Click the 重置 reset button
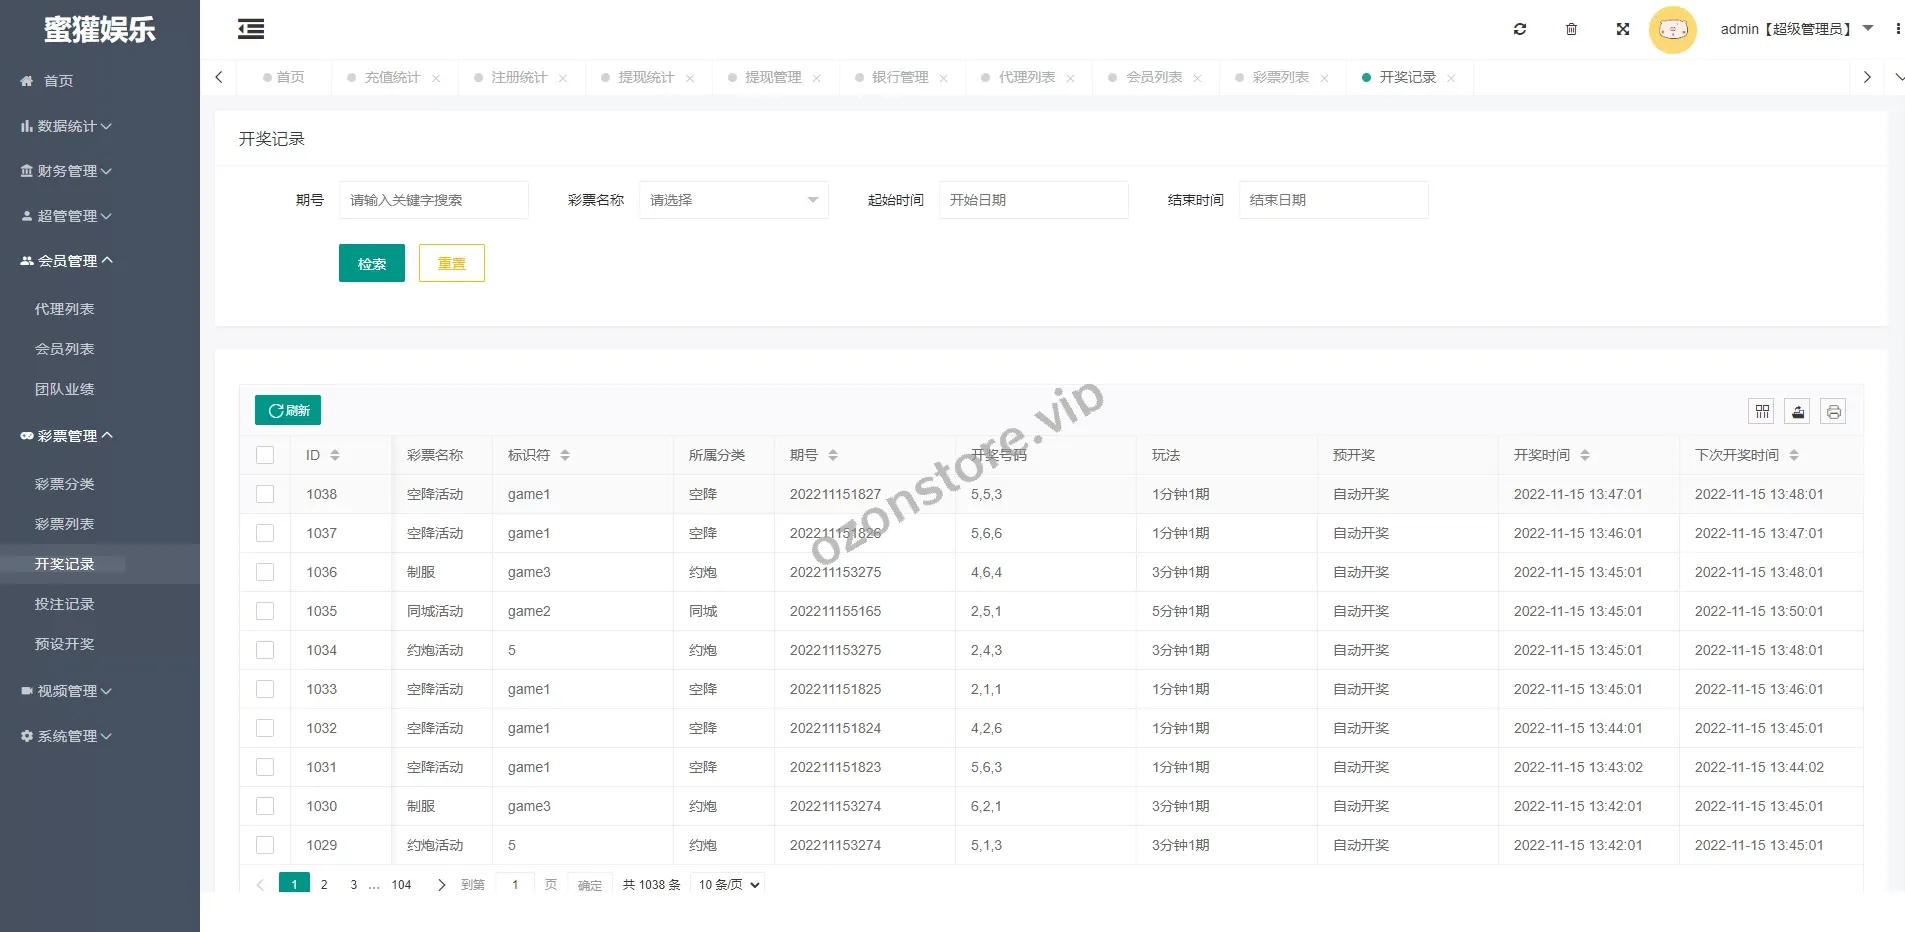 (451, 263)
